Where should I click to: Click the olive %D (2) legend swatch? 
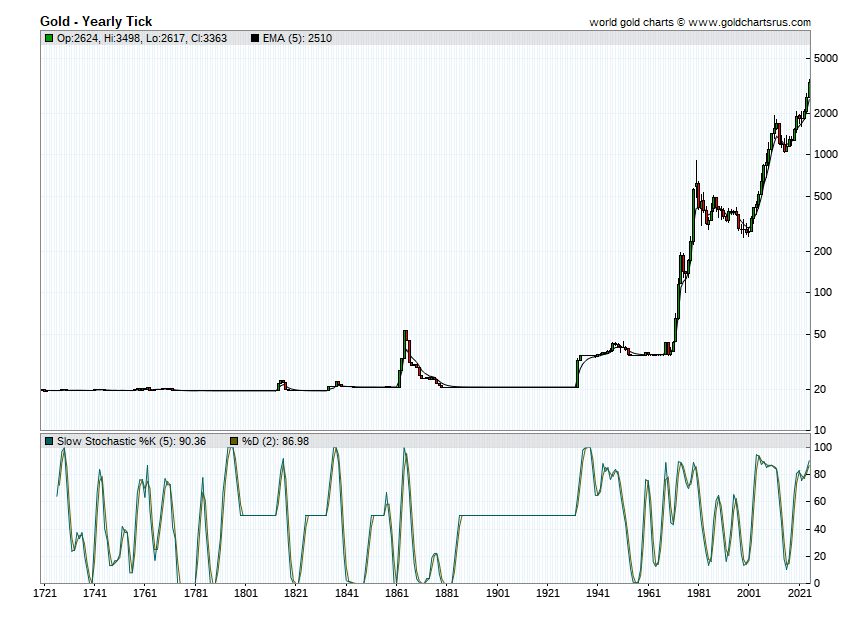pyautogui.click(x=234, y=441)
